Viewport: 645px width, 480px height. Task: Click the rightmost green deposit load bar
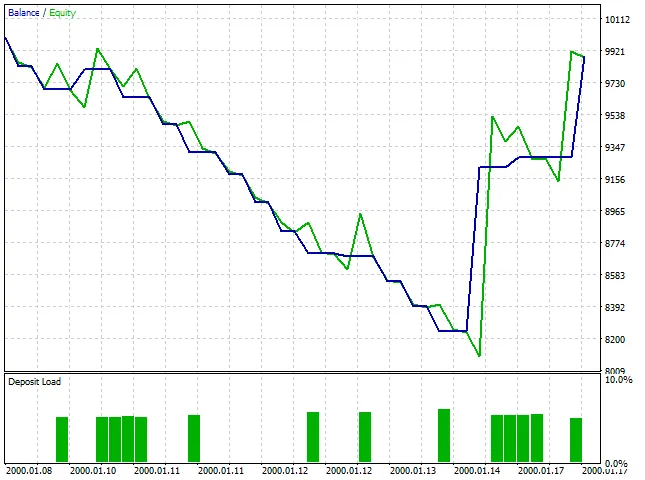pos(576,439)
